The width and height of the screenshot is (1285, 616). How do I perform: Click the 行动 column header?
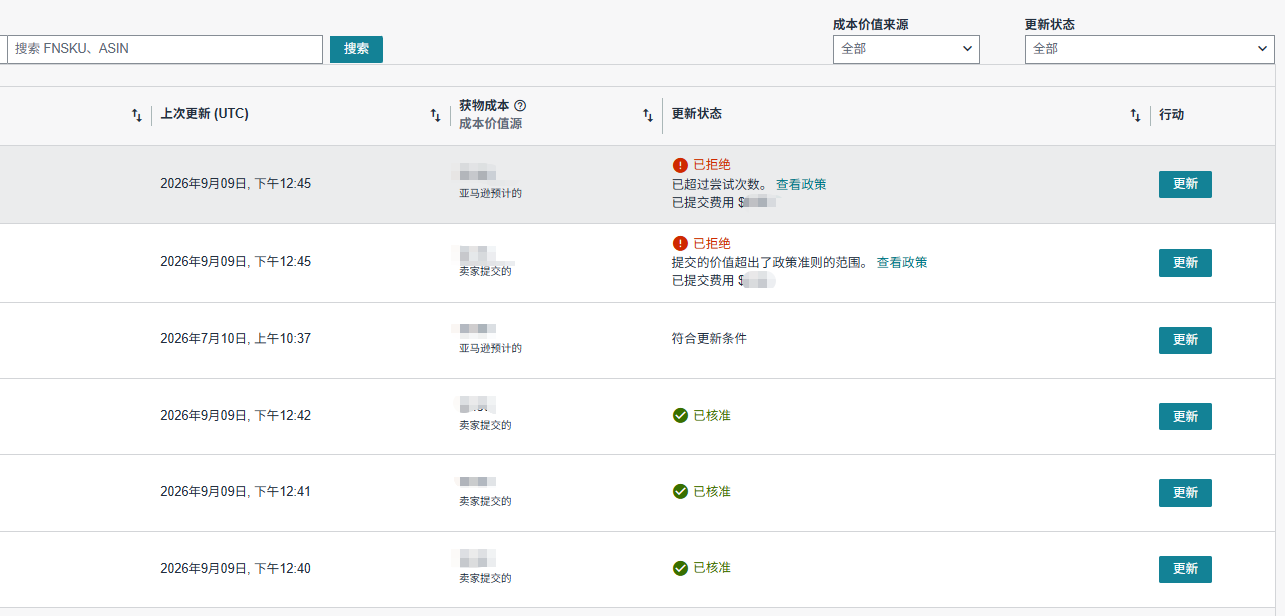pos(1171,114)
